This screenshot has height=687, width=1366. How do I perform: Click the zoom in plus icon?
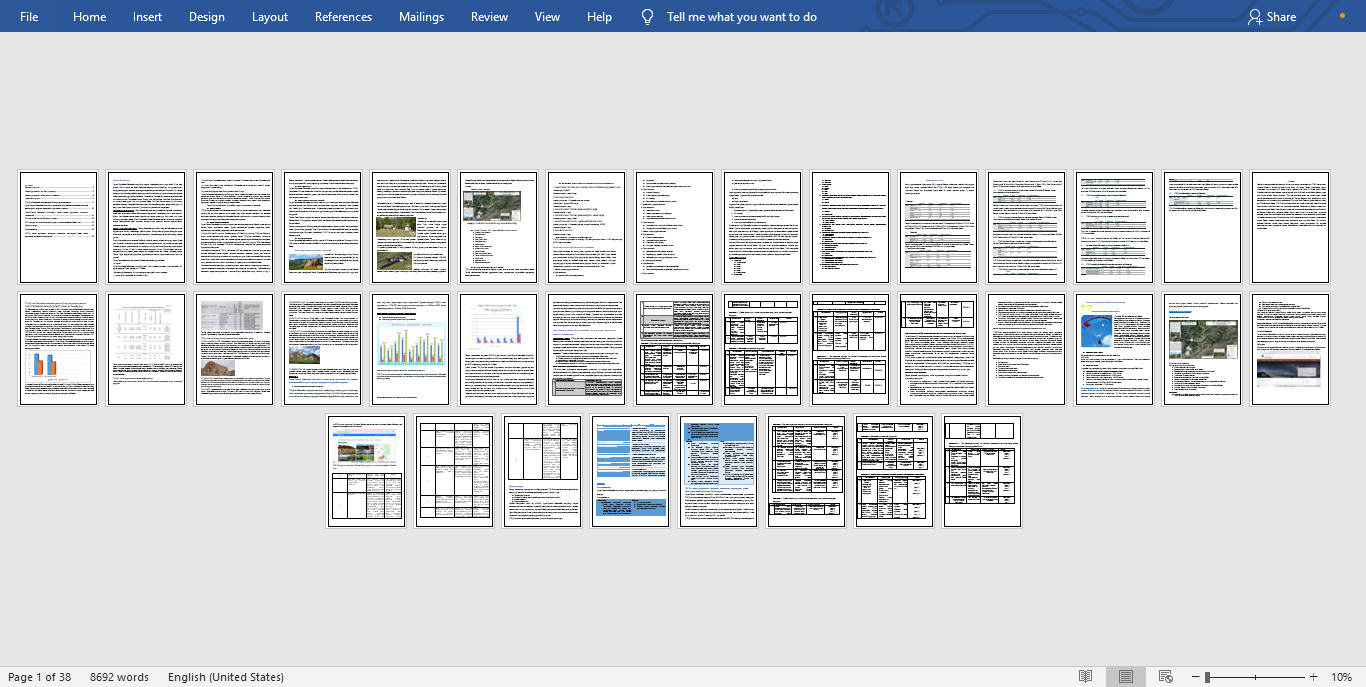point(1313,677)
